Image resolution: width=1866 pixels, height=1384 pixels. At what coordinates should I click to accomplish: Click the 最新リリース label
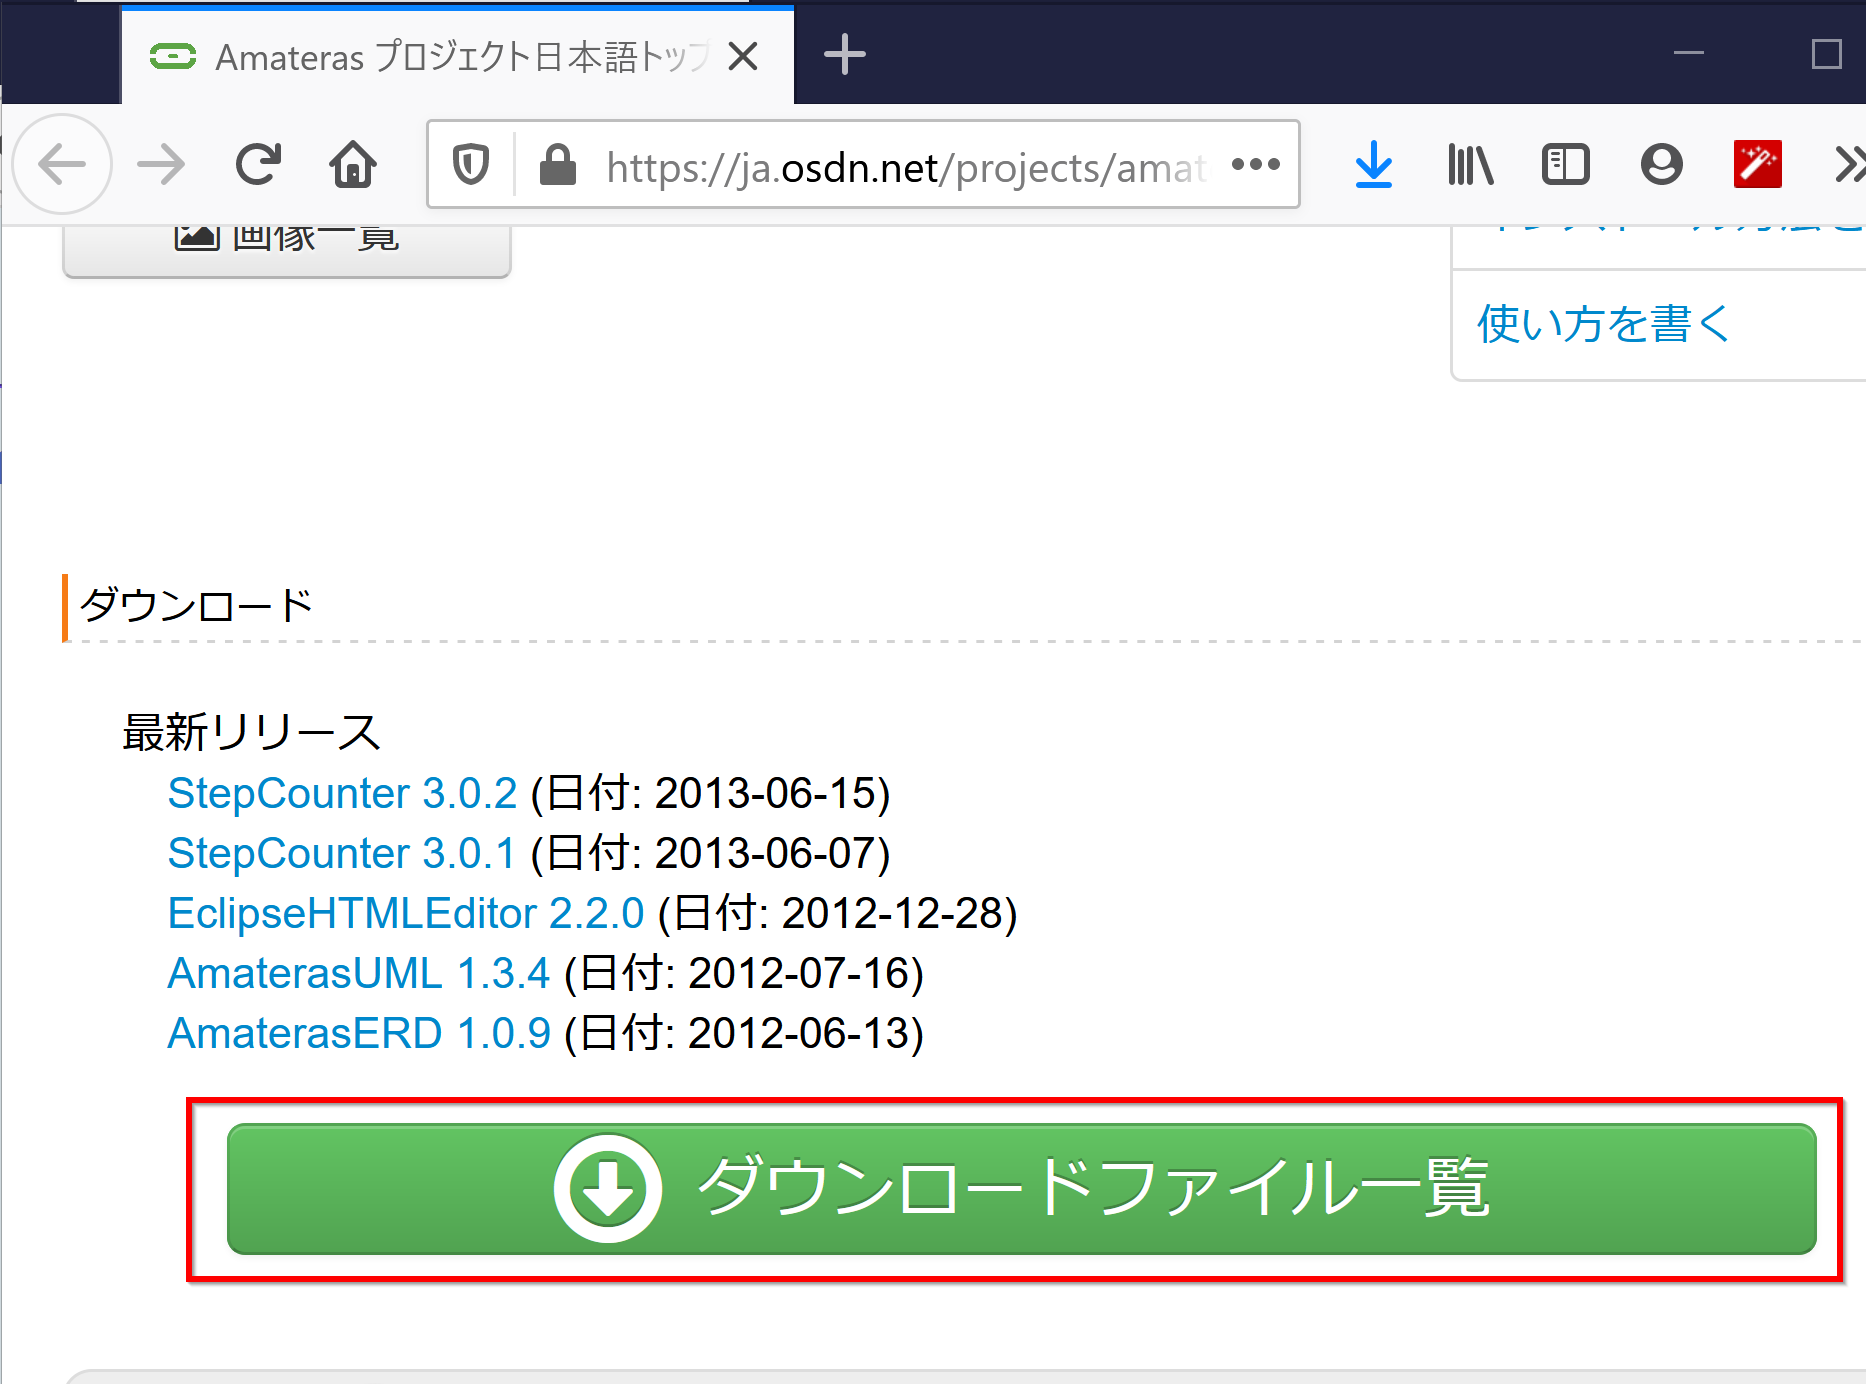click(251, 732)
